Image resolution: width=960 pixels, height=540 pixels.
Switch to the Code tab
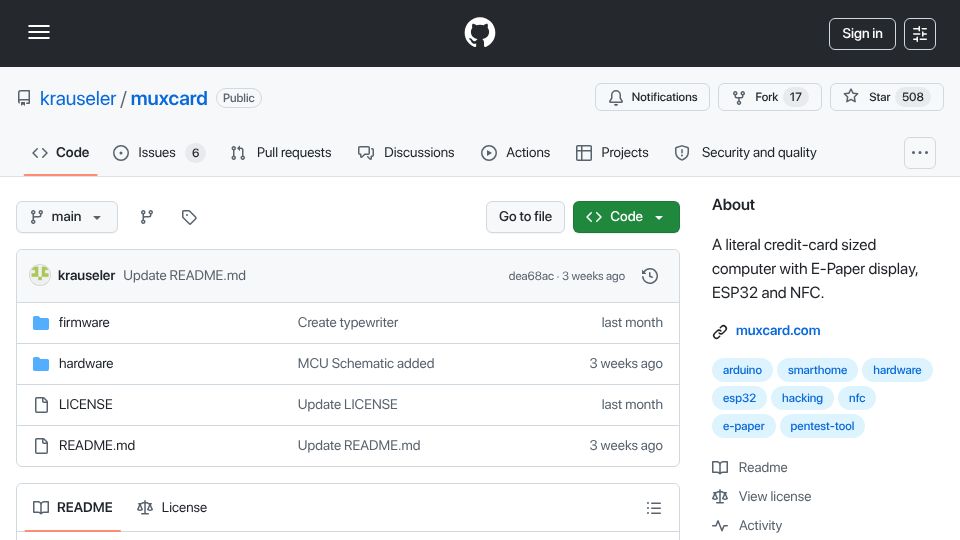[x=61, y=152]
